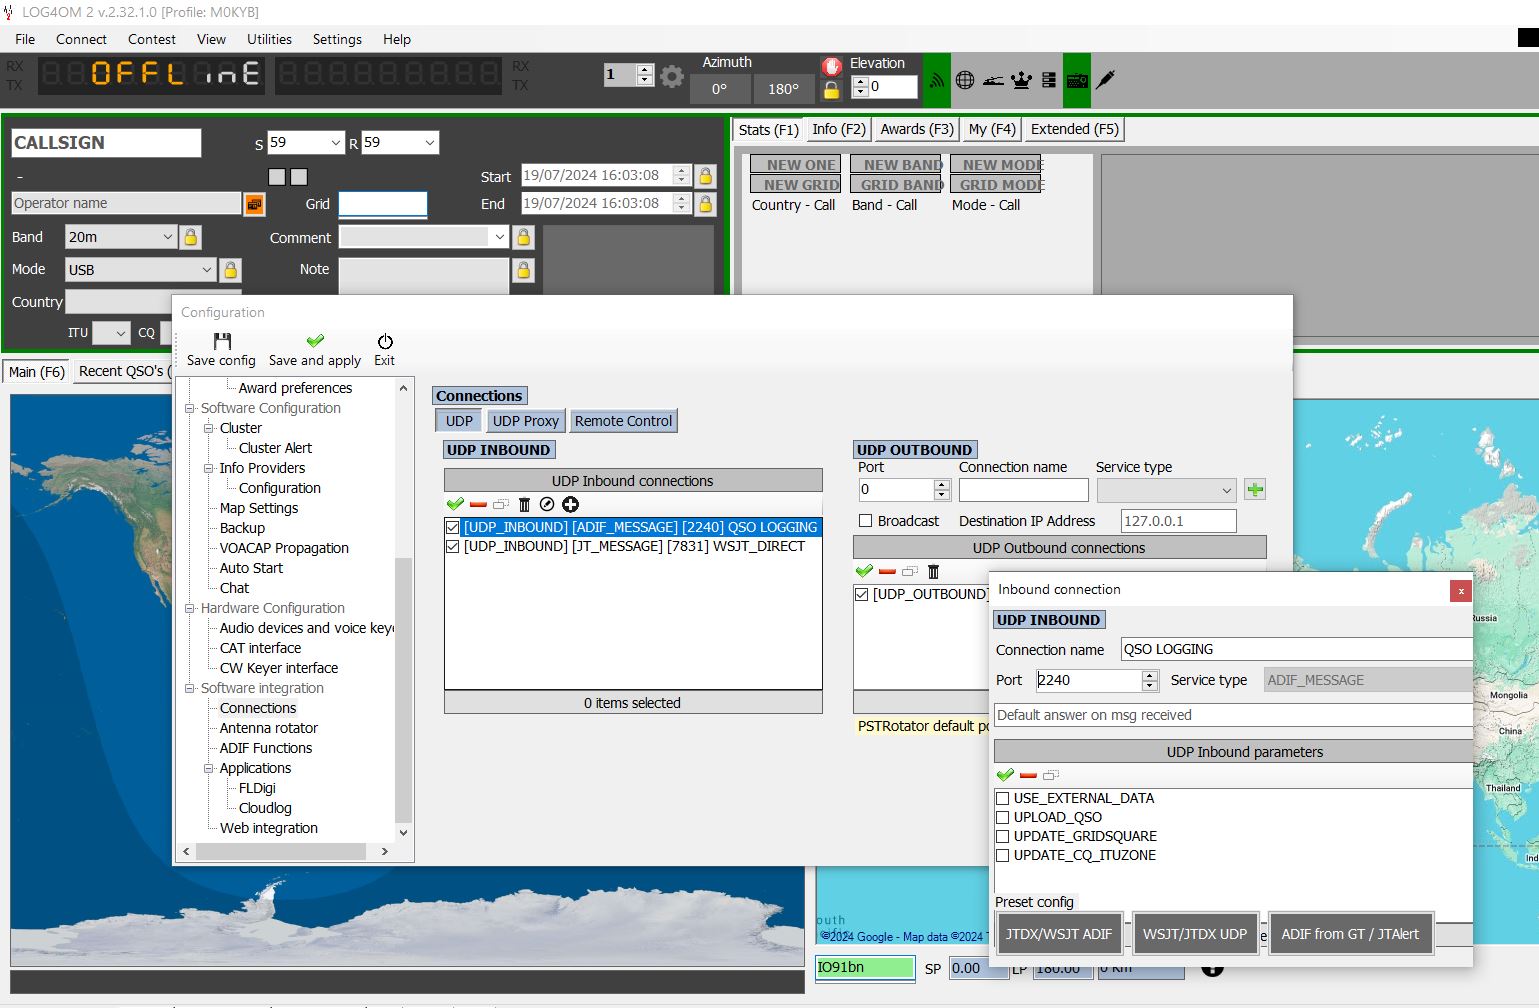Click trash icon in UDP Inbound toolbar

(x=524, y=505)
